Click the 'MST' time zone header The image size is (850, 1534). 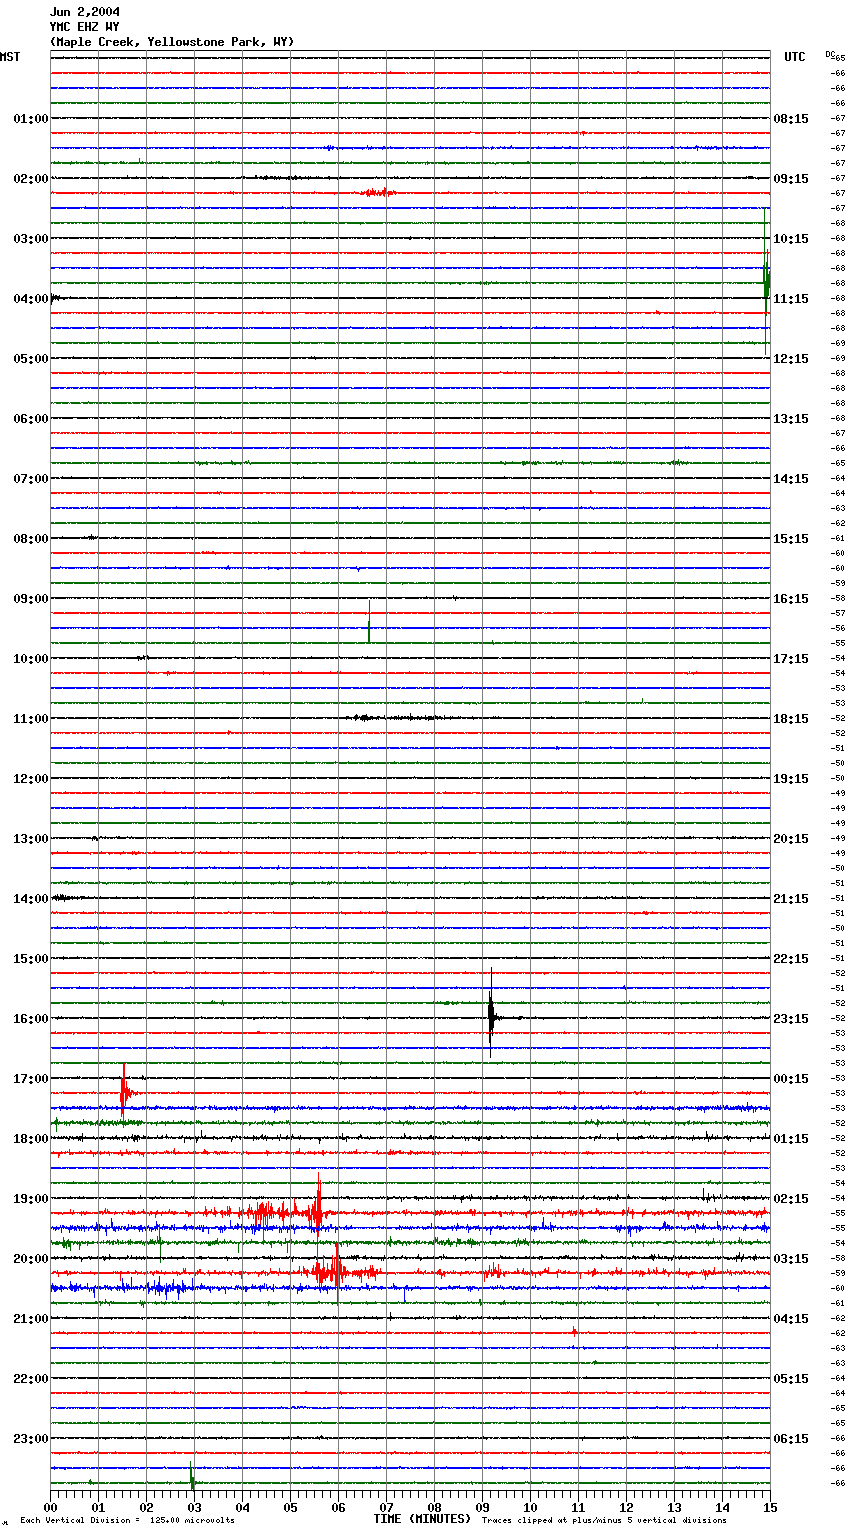point(10,57)
